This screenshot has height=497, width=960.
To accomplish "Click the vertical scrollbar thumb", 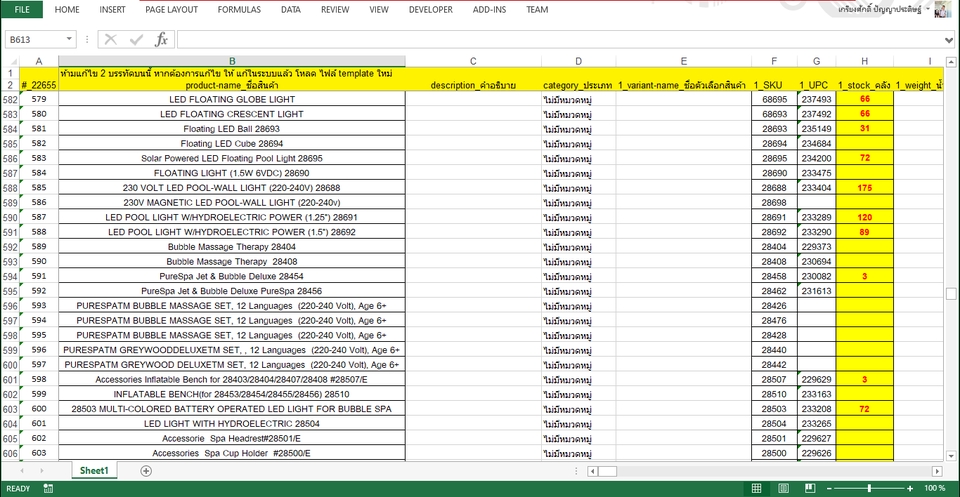I will tap(951, 293).
